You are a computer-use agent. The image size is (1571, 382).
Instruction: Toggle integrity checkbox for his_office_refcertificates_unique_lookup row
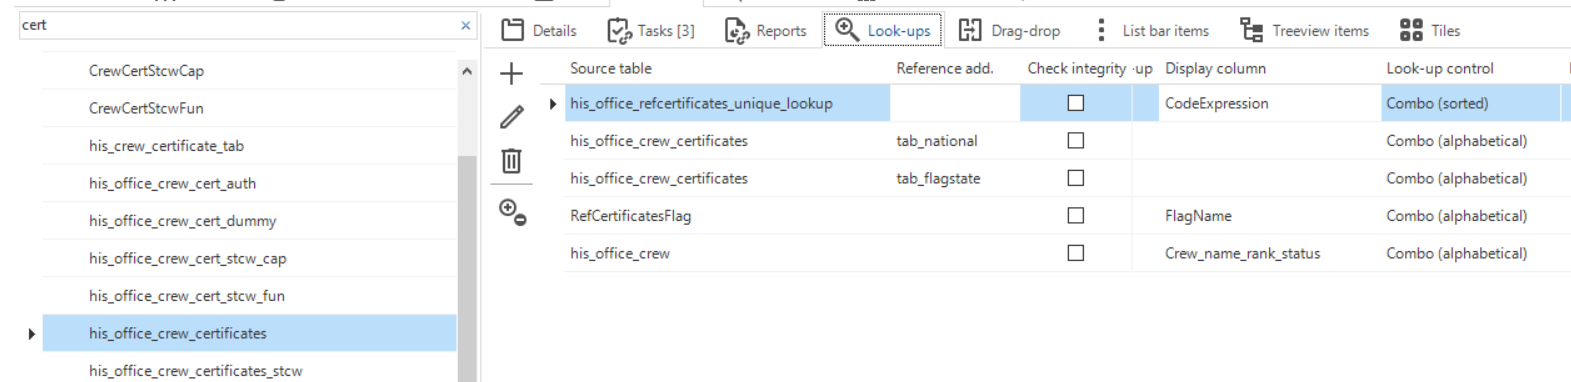point(1076,103)
